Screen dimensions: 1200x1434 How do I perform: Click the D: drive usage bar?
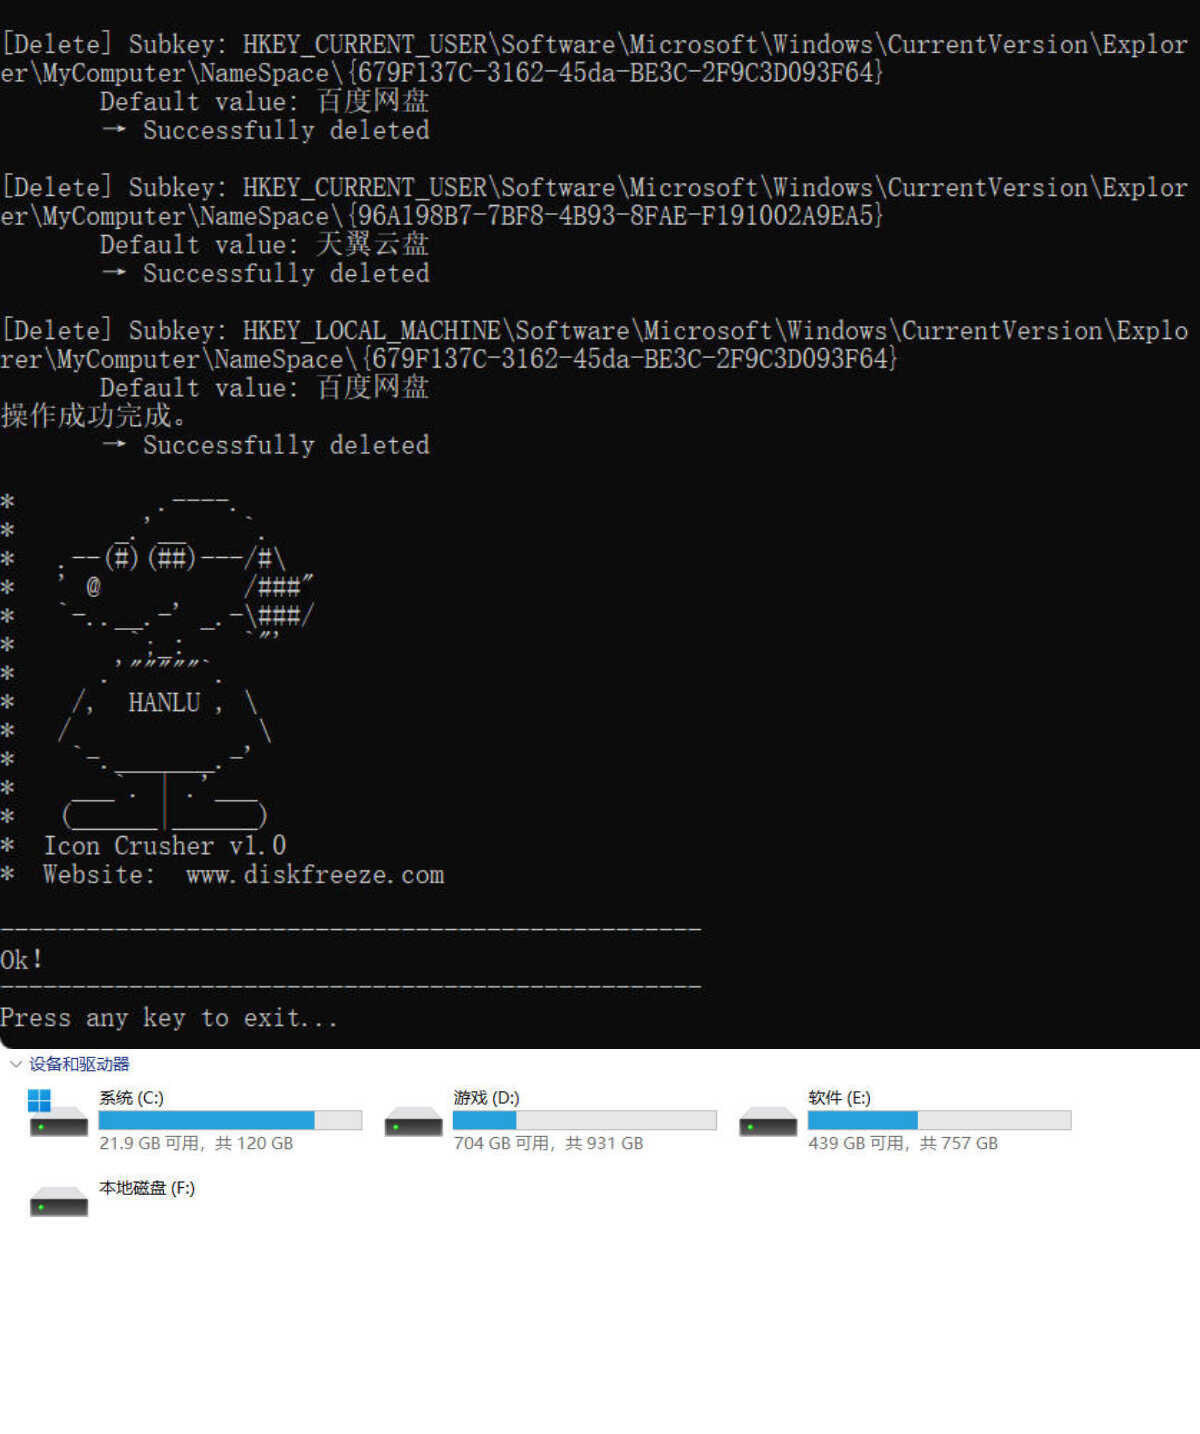click(x=584, y=1120)
